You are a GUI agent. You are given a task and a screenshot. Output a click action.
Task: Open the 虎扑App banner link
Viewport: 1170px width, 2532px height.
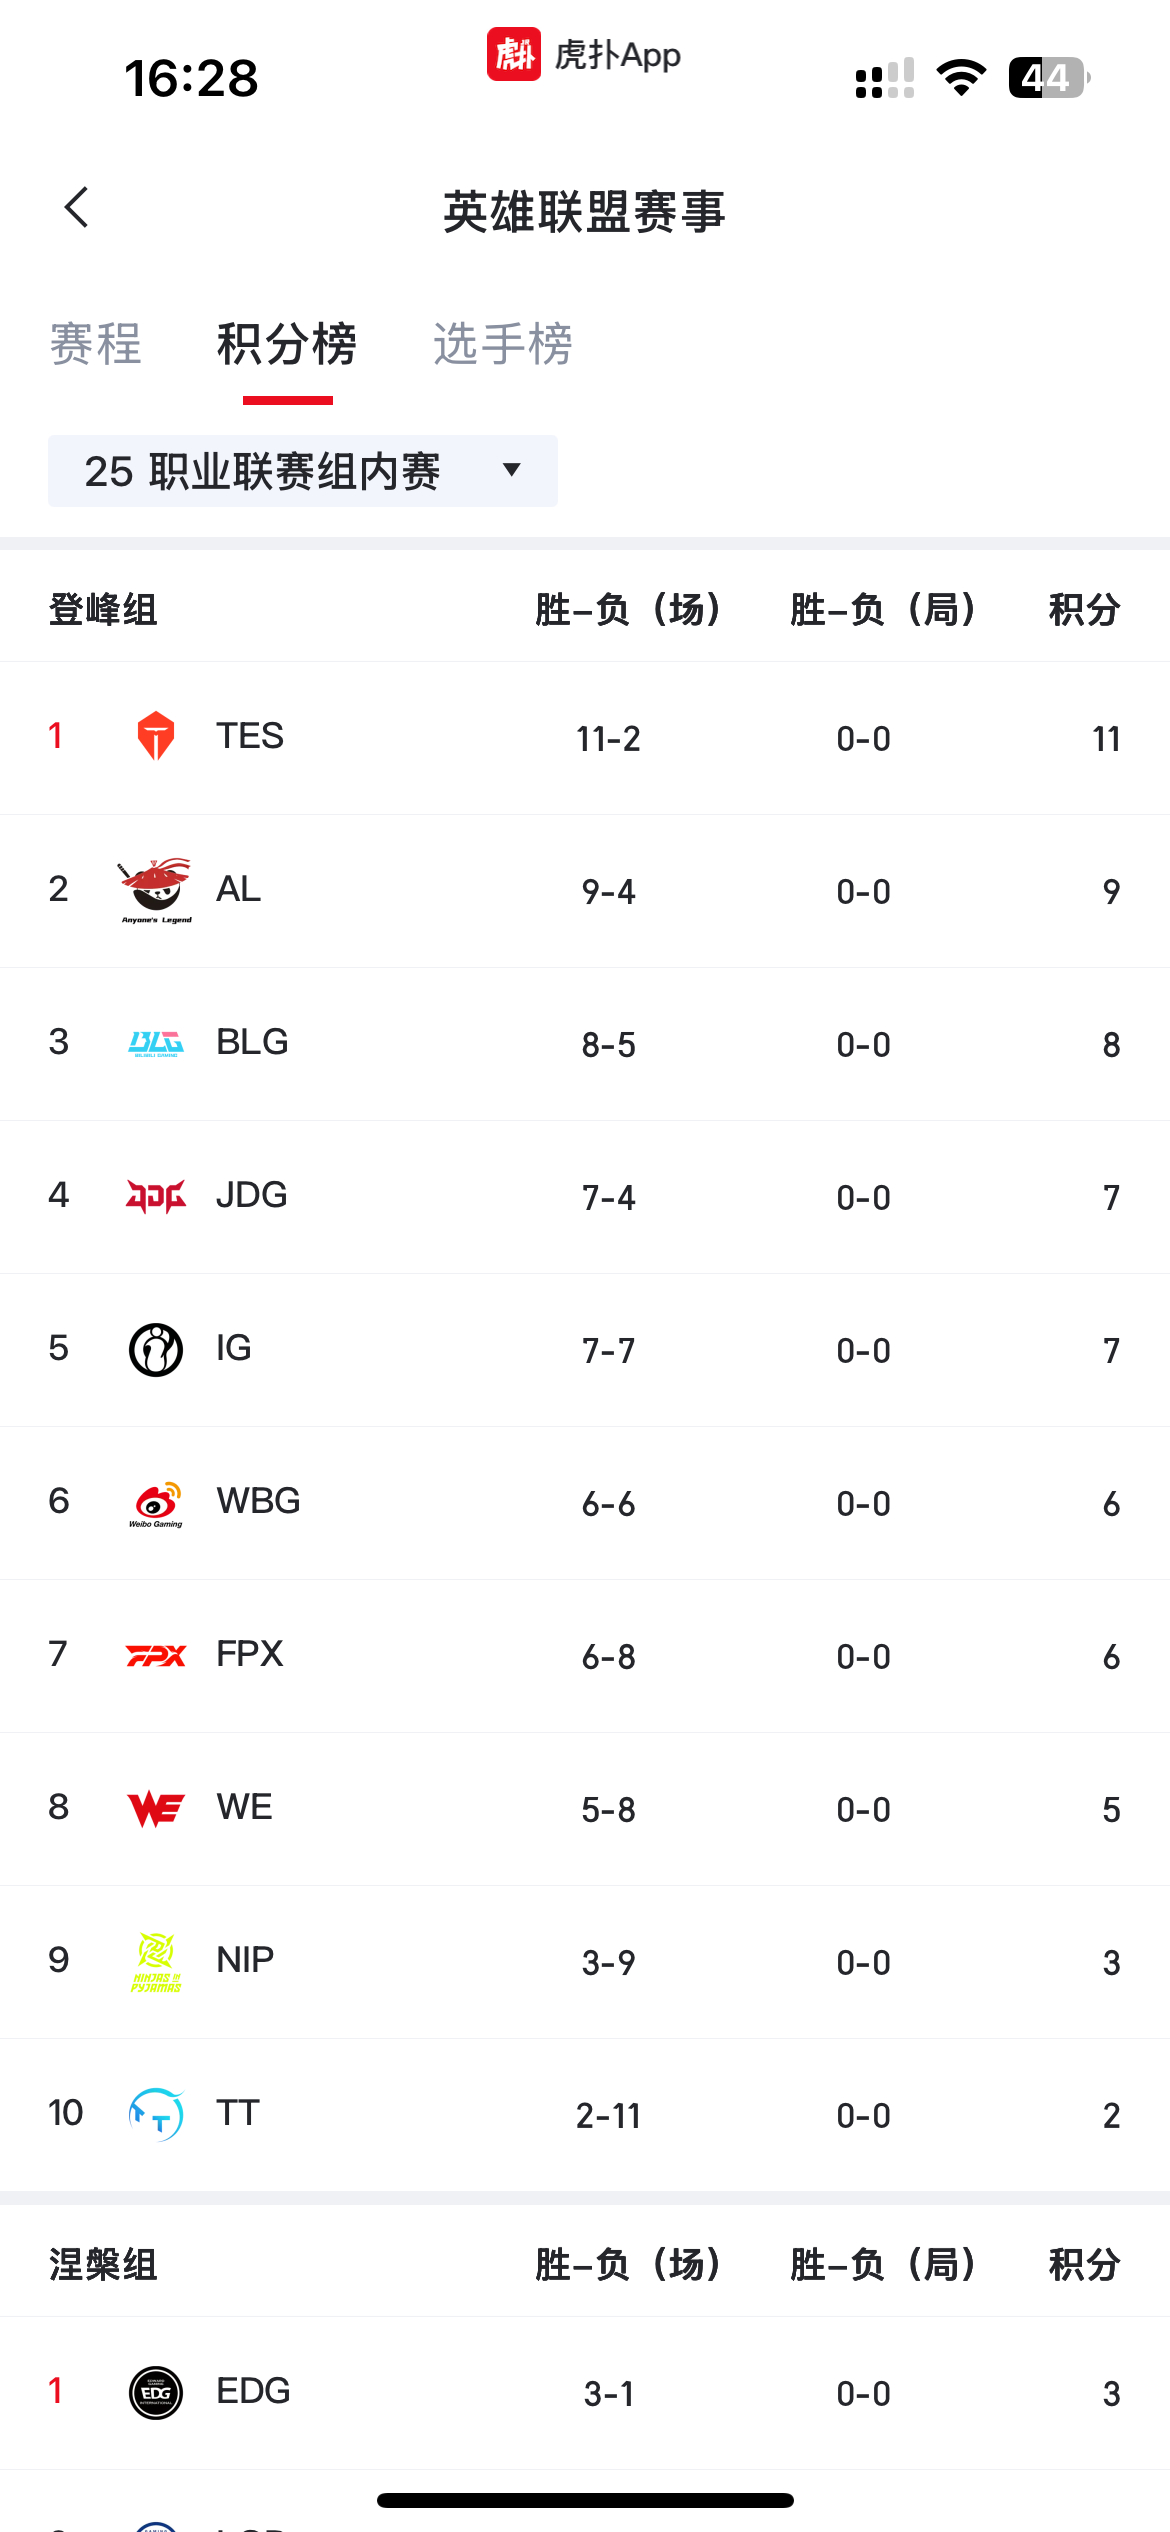[x=584, y=54]
